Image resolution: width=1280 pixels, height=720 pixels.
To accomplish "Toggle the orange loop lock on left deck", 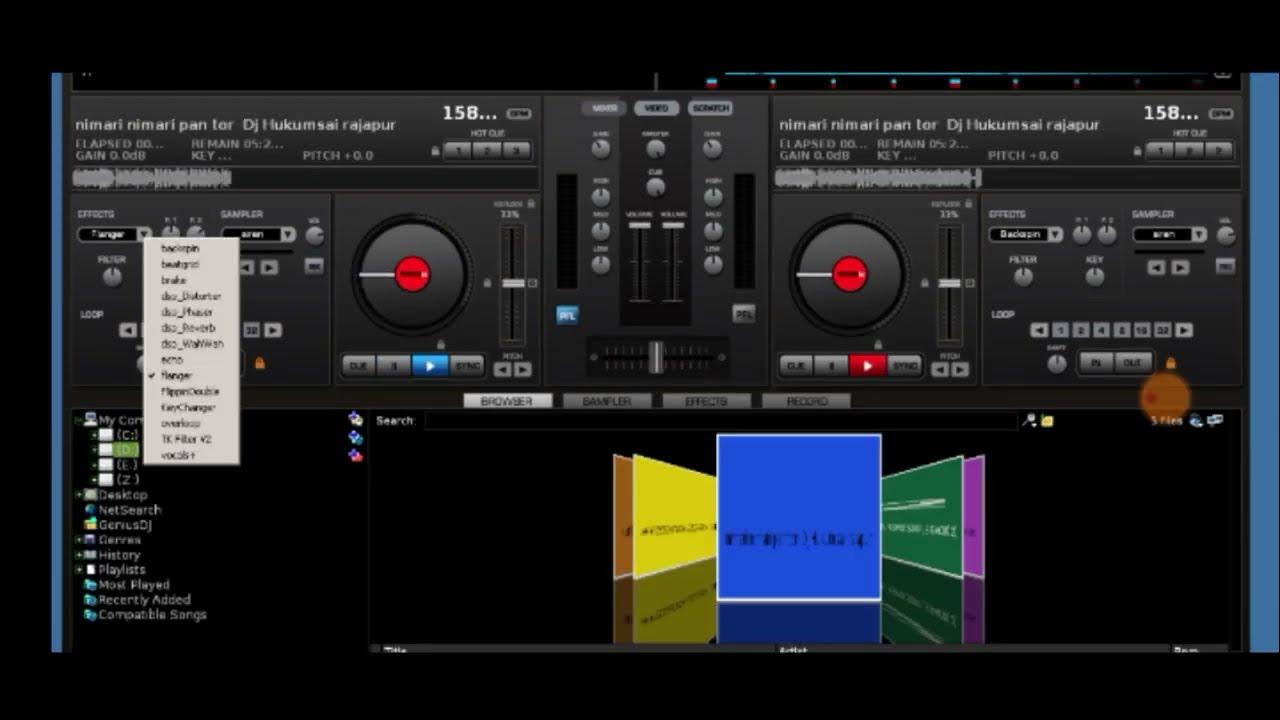I will [x=260, y=364].
